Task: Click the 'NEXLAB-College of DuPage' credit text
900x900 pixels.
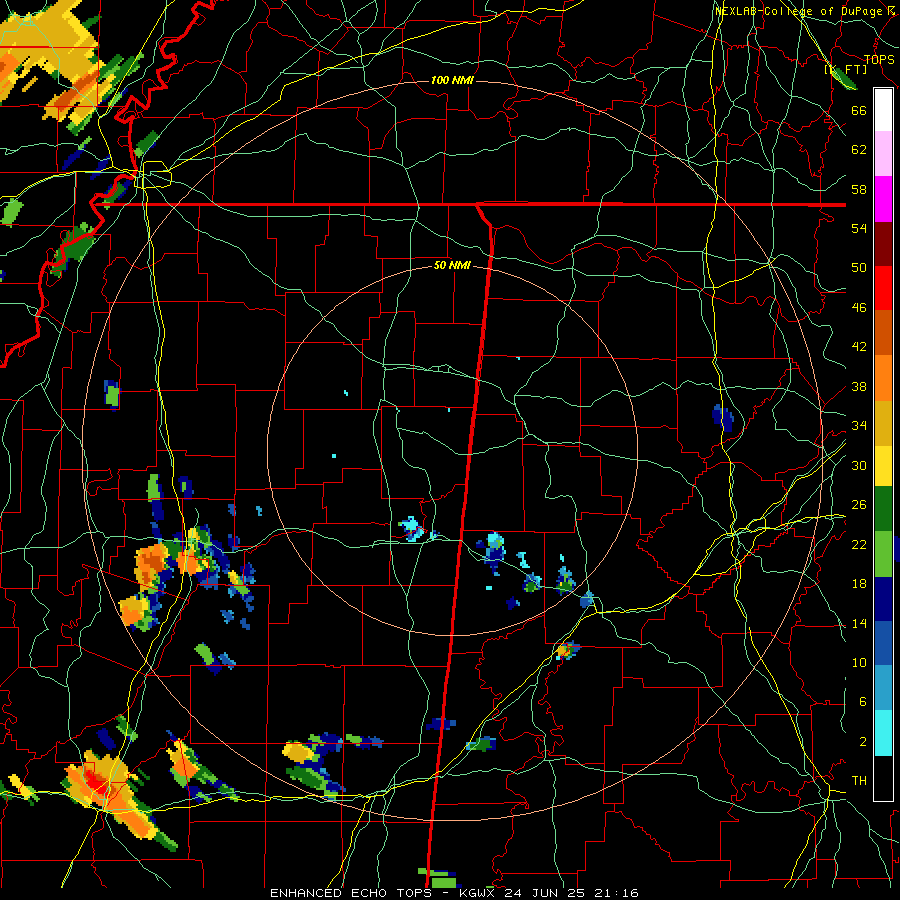Action: tap(801, 11)
